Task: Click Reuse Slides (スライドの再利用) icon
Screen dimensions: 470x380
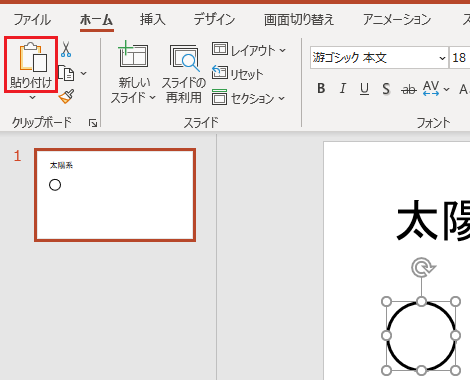Action: 184,57
